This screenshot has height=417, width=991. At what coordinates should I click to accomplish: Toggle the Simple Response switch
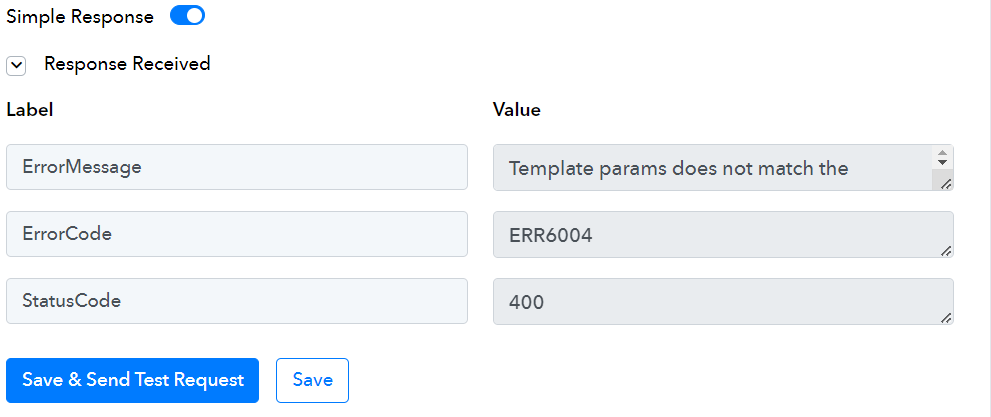click(x=187, y=16)
